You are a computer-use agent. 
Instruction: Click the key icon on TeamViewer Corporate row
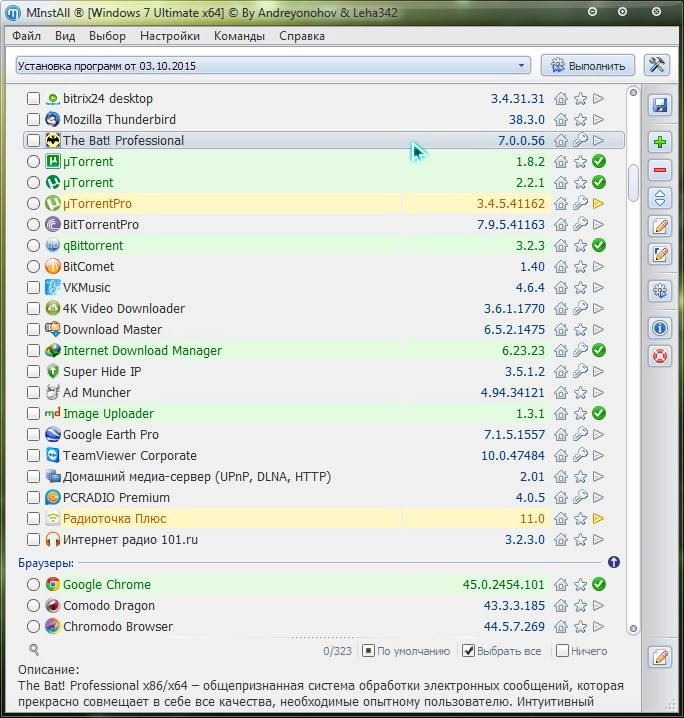(580, 456)
